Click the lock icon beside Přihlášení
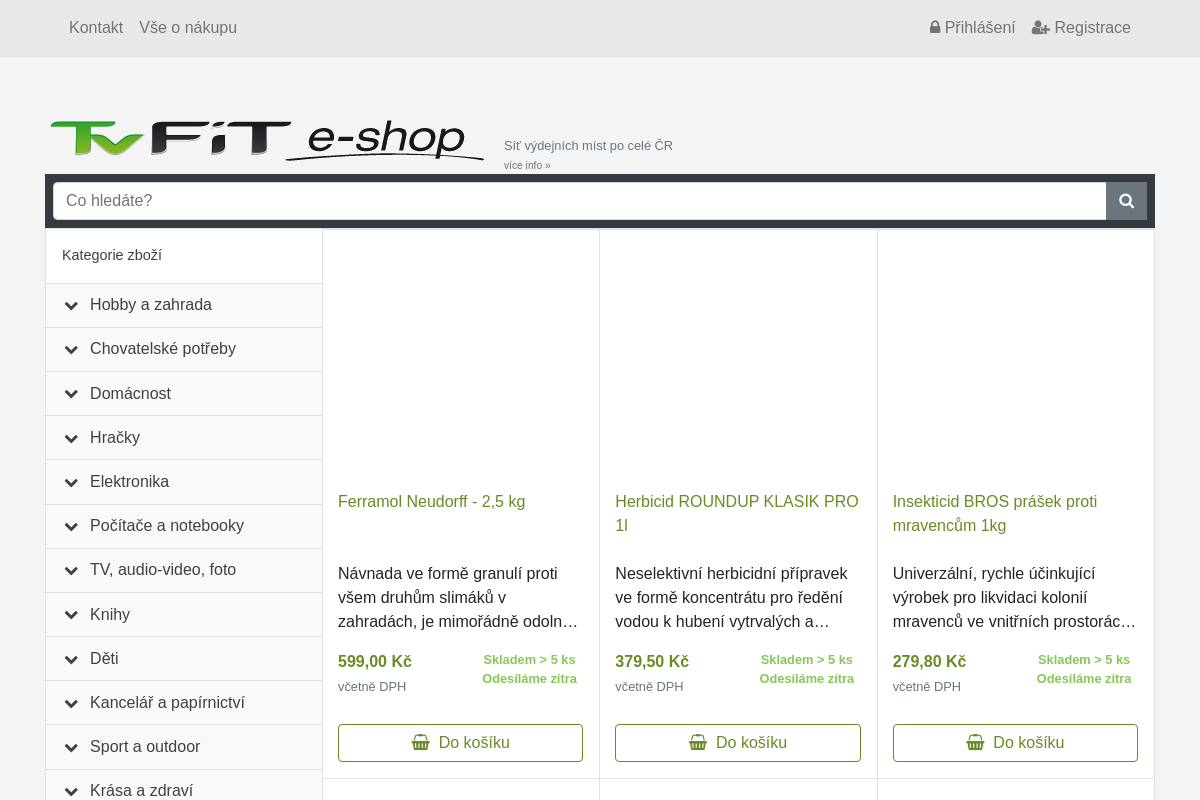 [x=935, y=27]
